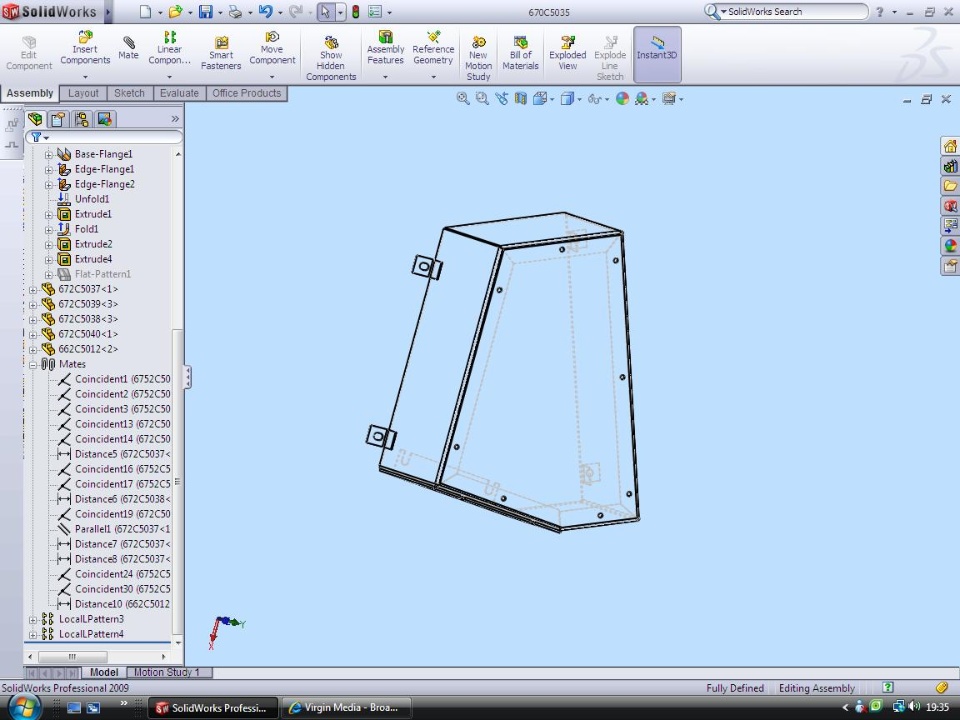960x720 pixels.
Task: Switch to the Office Products tab
Action: pos(247,93)
